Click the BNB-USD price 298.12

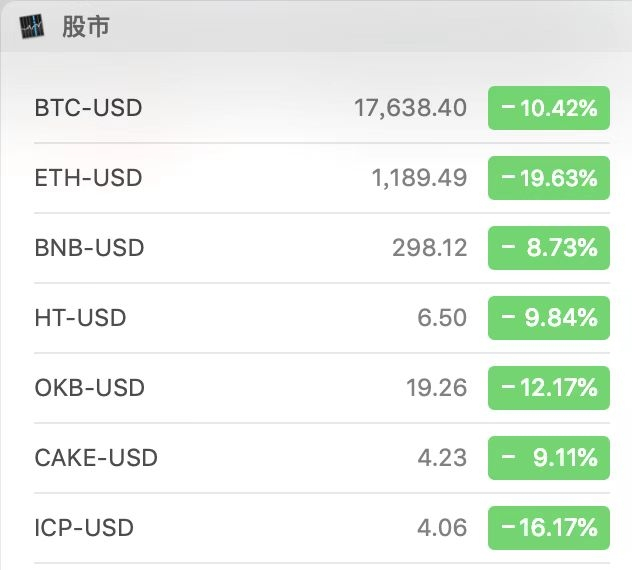(429, 248)
